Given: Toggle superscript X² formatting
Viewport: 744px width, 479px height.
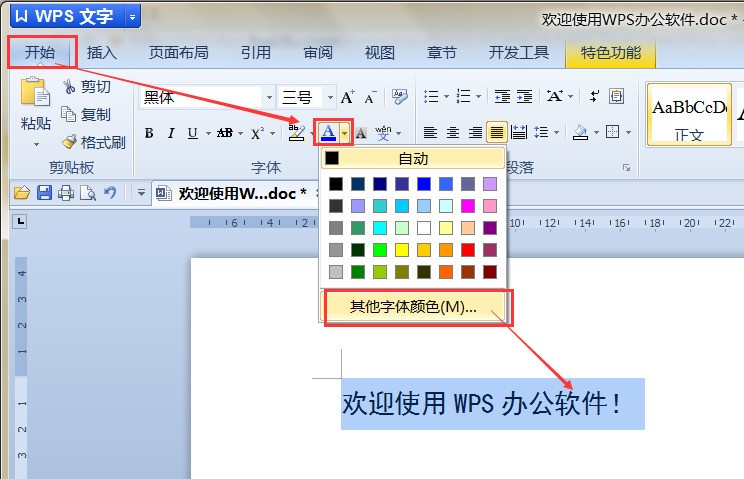Looking at the screenshot, I should pos(258,133).
